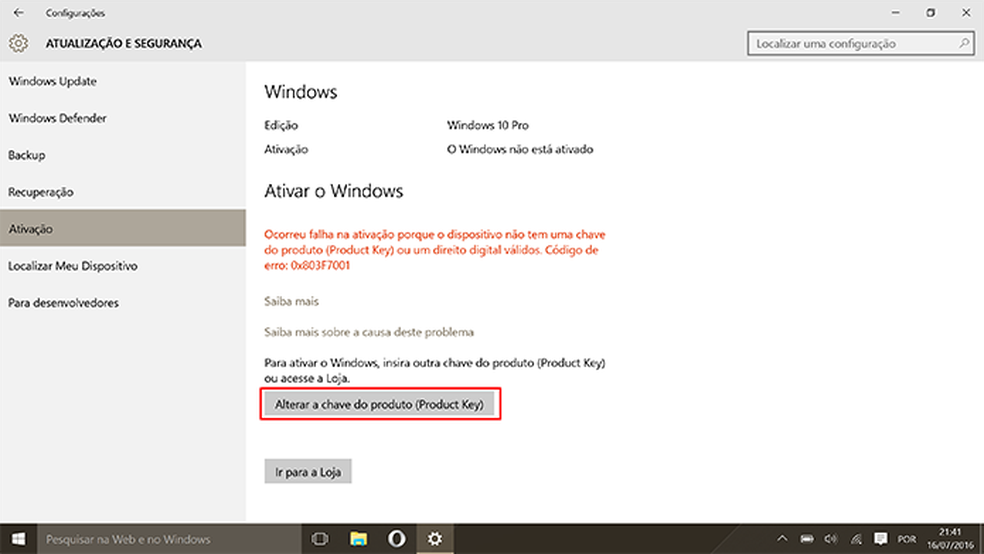Viewport: 984px width, 554px height.
Task: Launch Opera browser from the taskbar
Action: (397, 539)
